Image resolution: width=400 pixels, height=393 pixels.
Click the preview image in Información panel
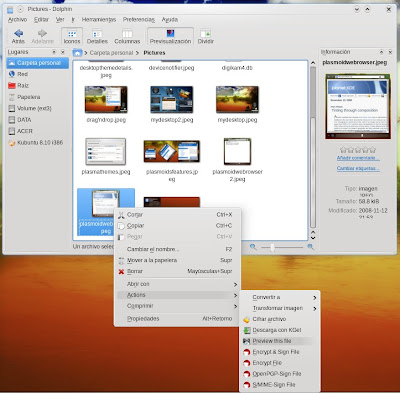point(358,107)
